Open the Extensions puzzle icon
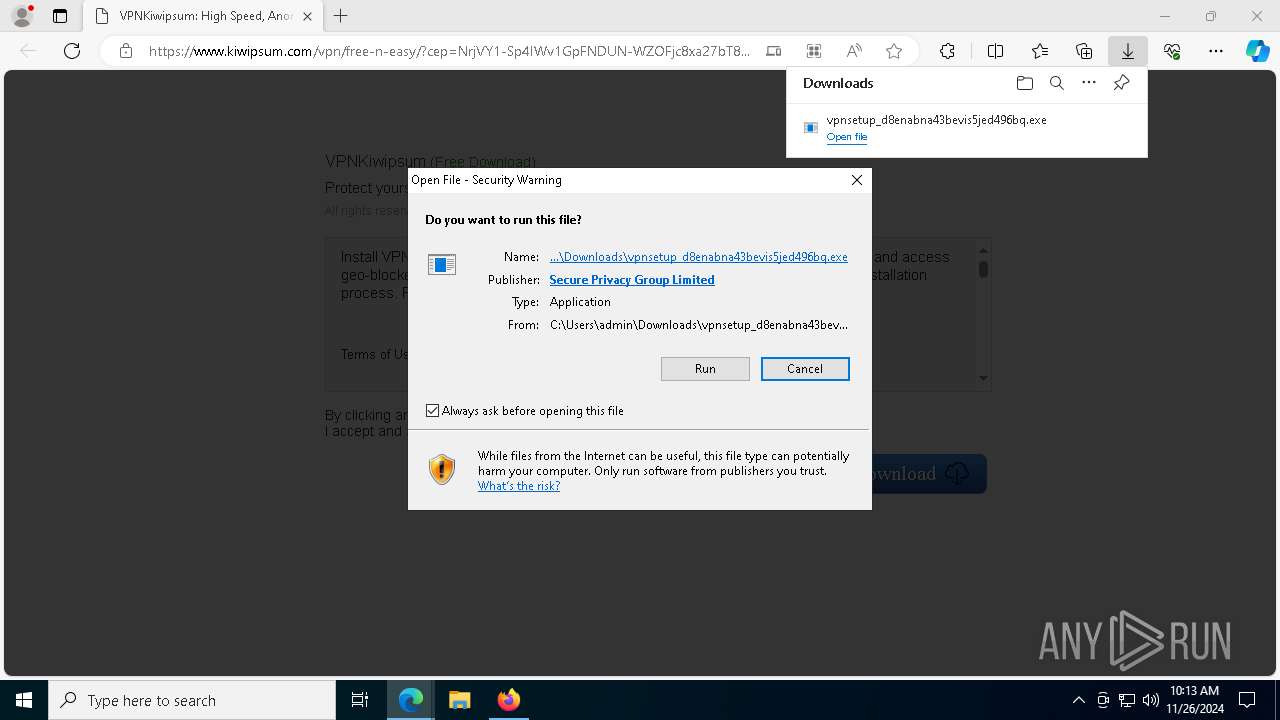Screen dimensions: 1280x720 pos(947,51)
